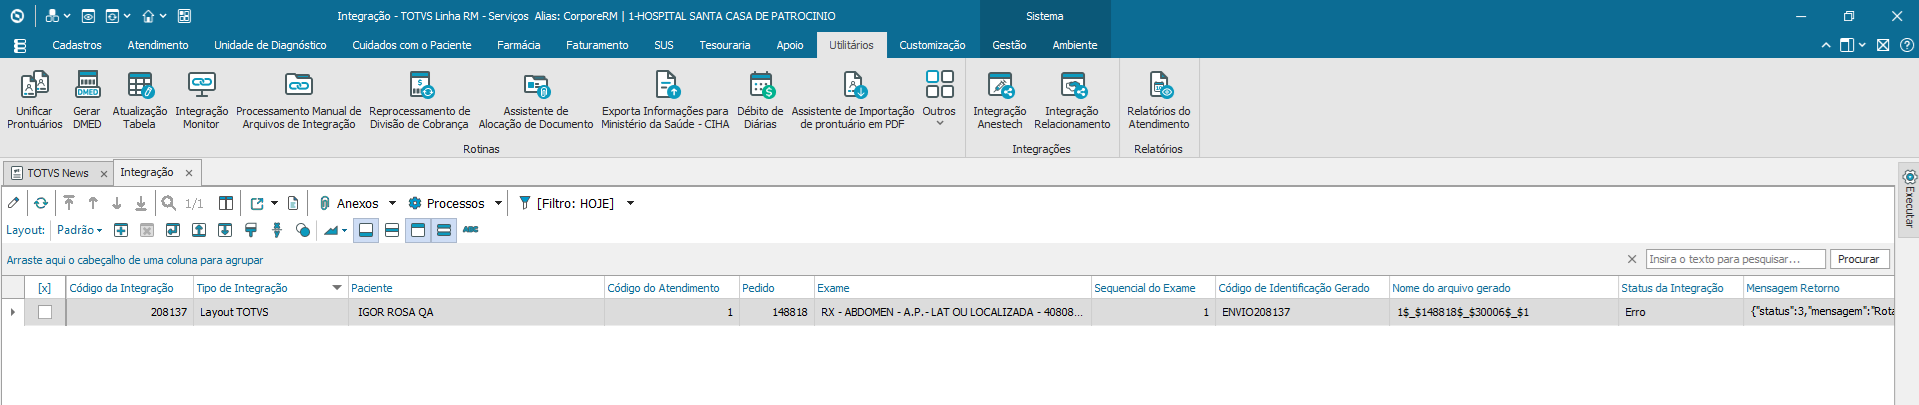Go to previous record arrow

point(93,203)
